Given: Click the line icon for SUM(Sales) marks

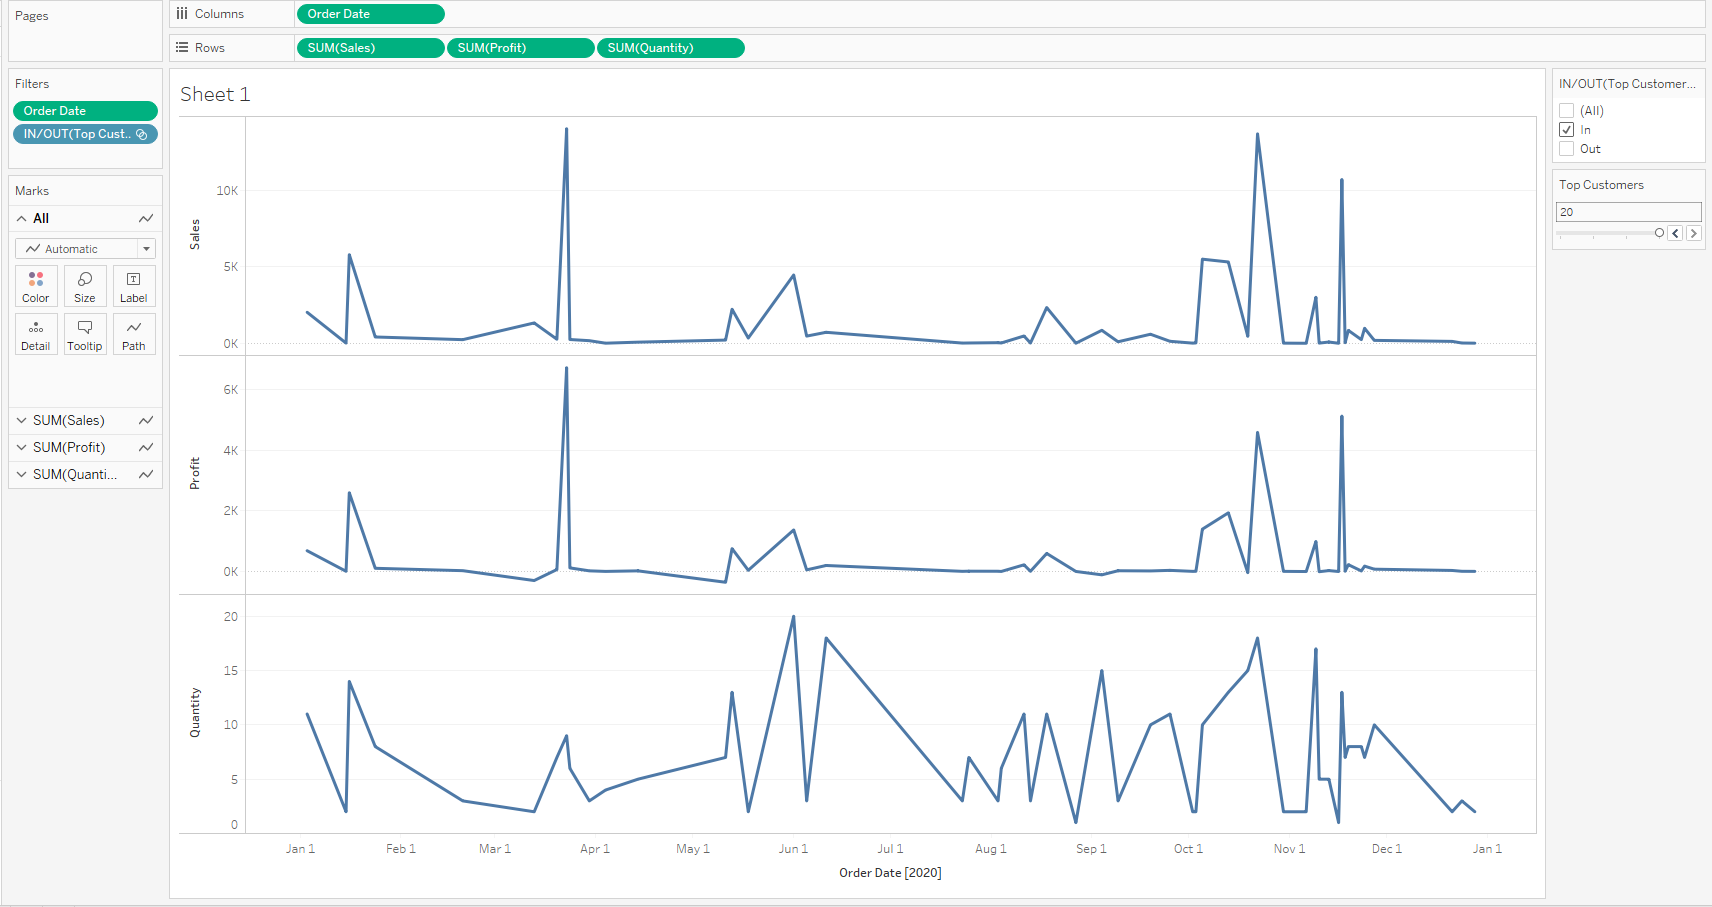Looking at the screenshot, I should coord(146,420).
